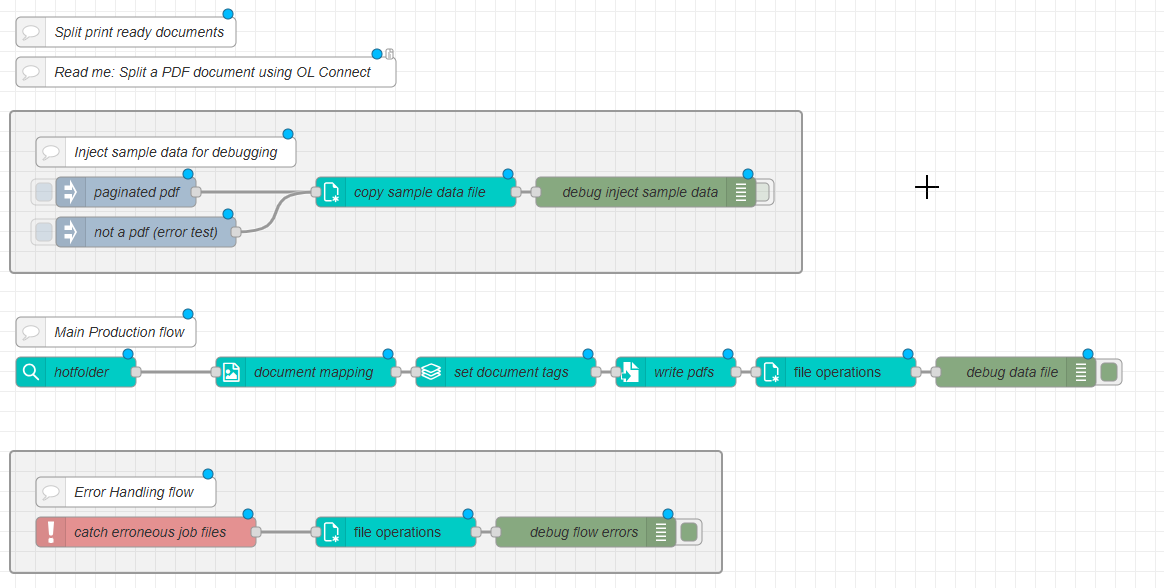Enable the debug inject sample data node toggle
1164x588 pixels.
click(764, 192)
